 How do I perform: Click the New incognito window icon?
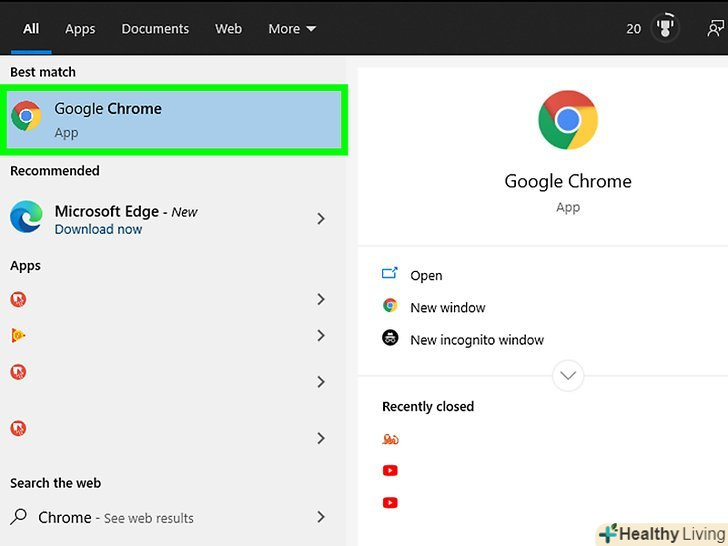390,338
